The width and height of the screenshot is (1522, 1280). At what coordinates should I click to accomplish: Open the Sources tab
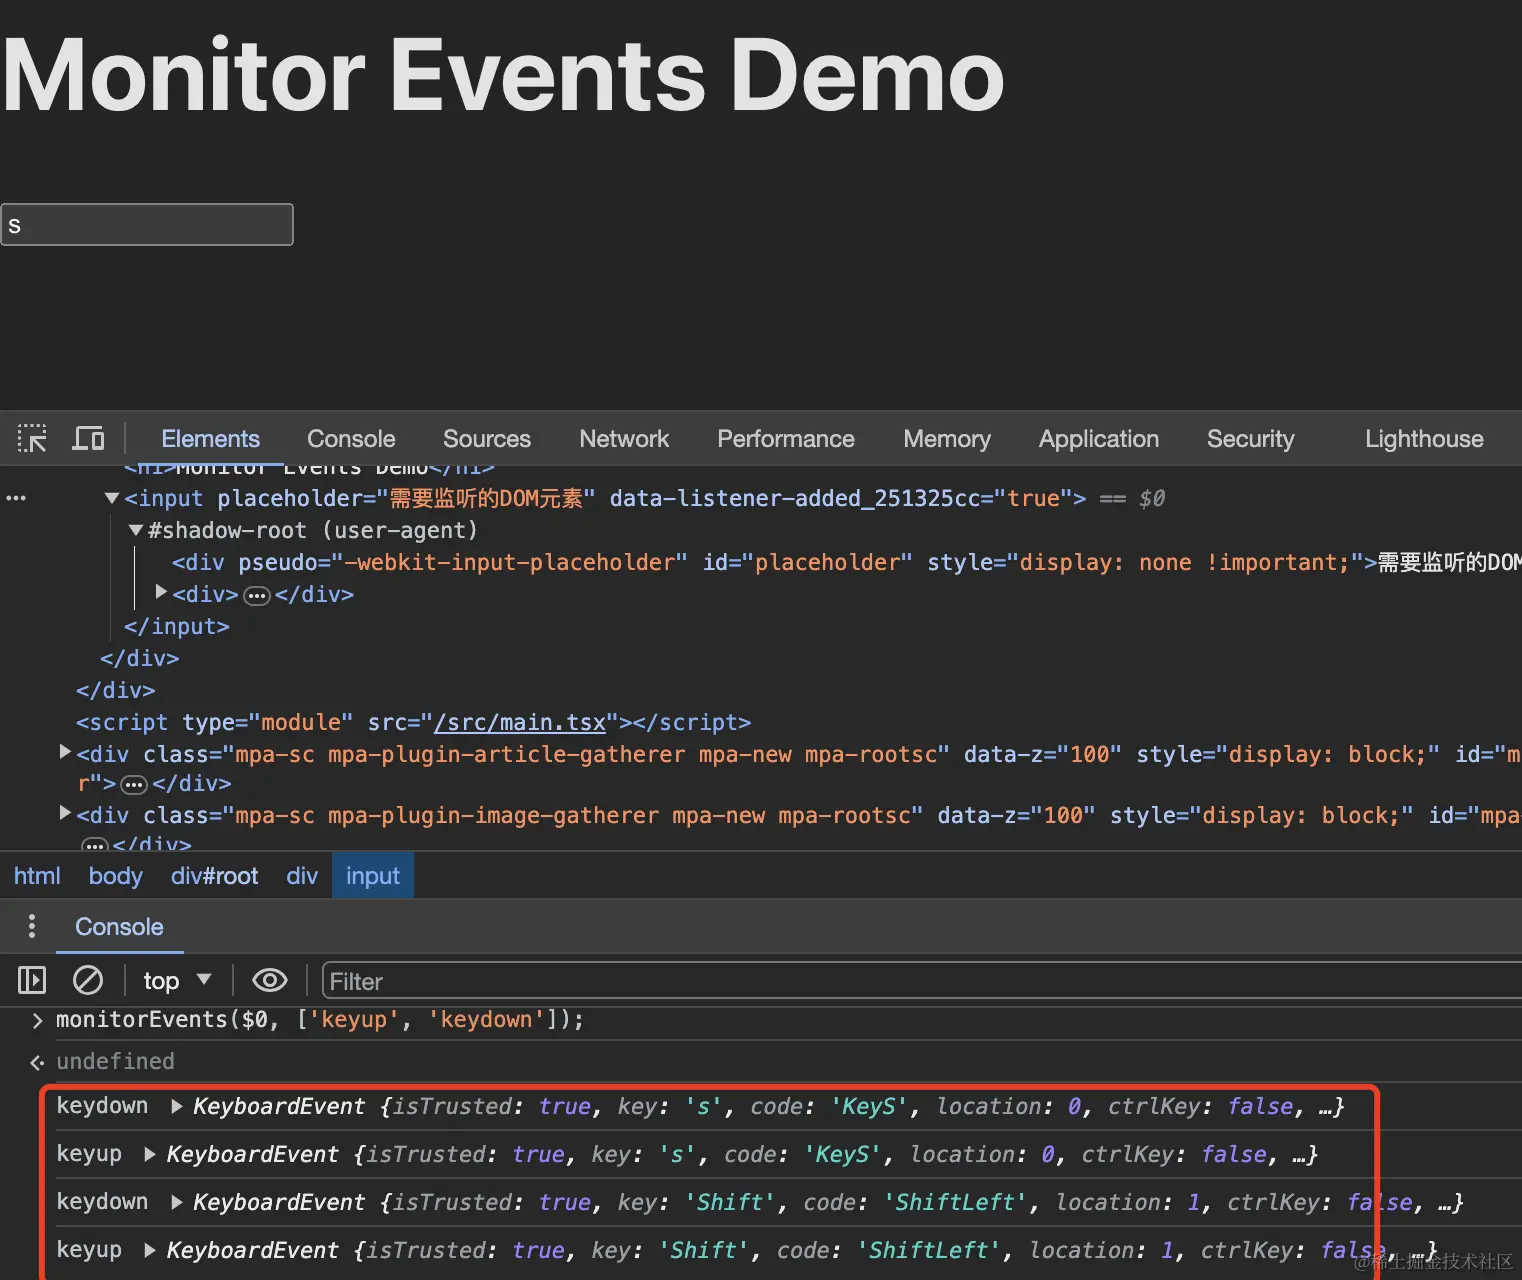tap(487, 439)
